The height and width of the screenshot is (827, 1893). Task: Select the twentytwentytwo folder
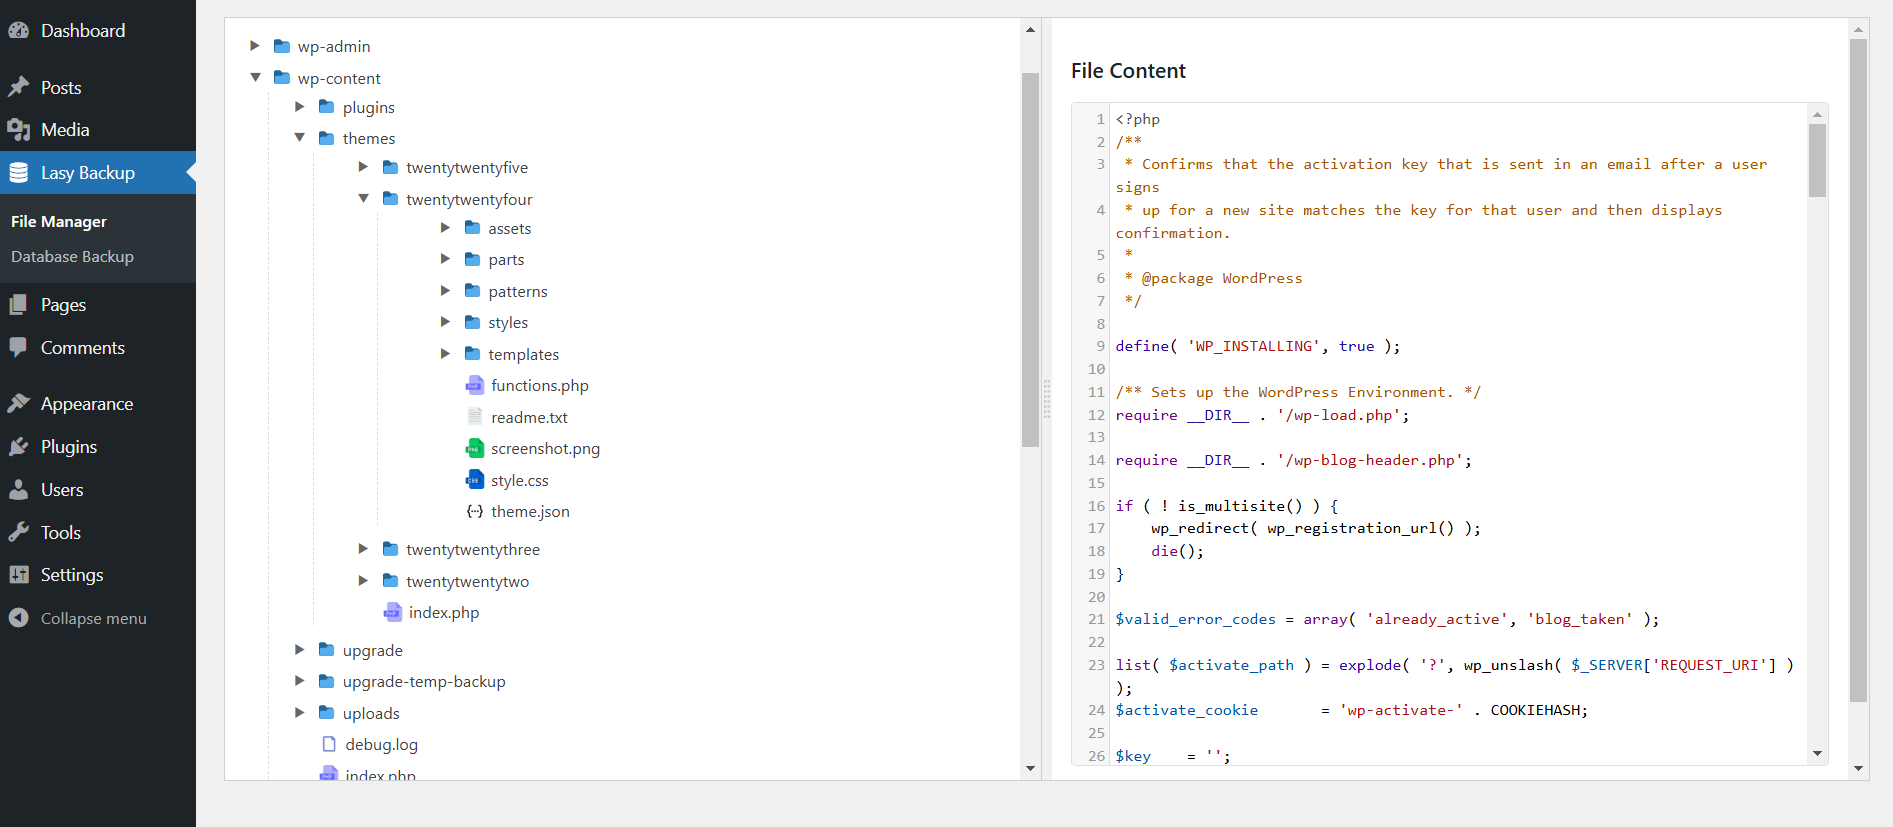467,581
